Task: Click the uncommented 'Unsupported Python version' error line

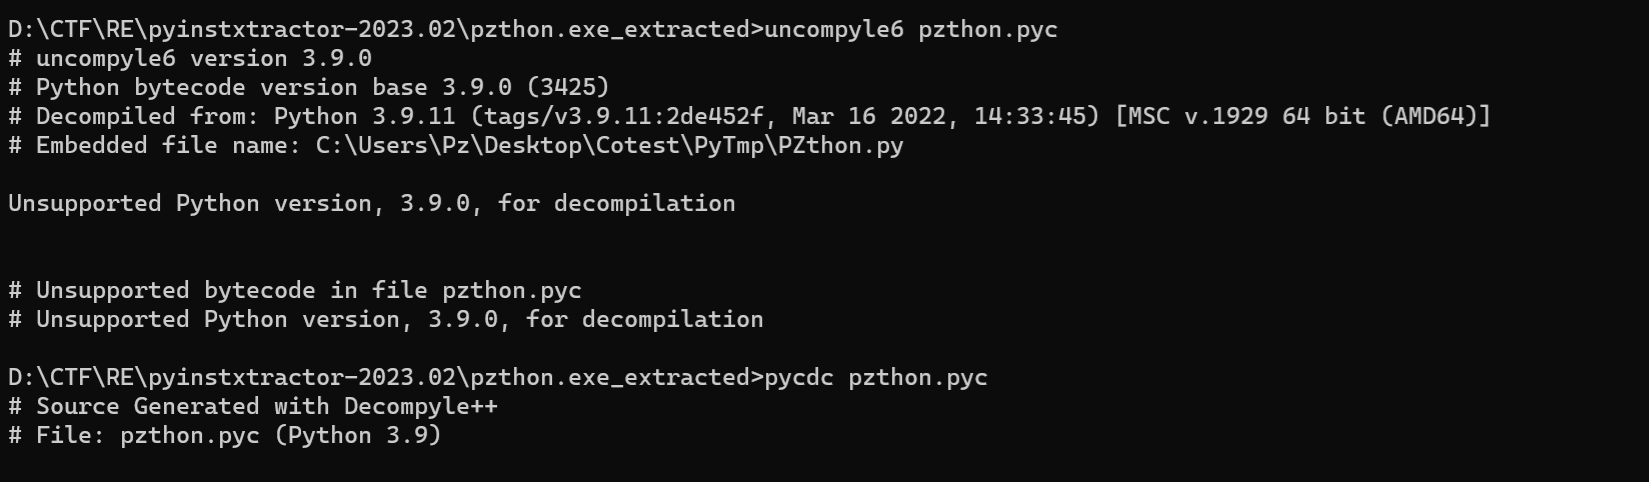Action: click(371, 204)
